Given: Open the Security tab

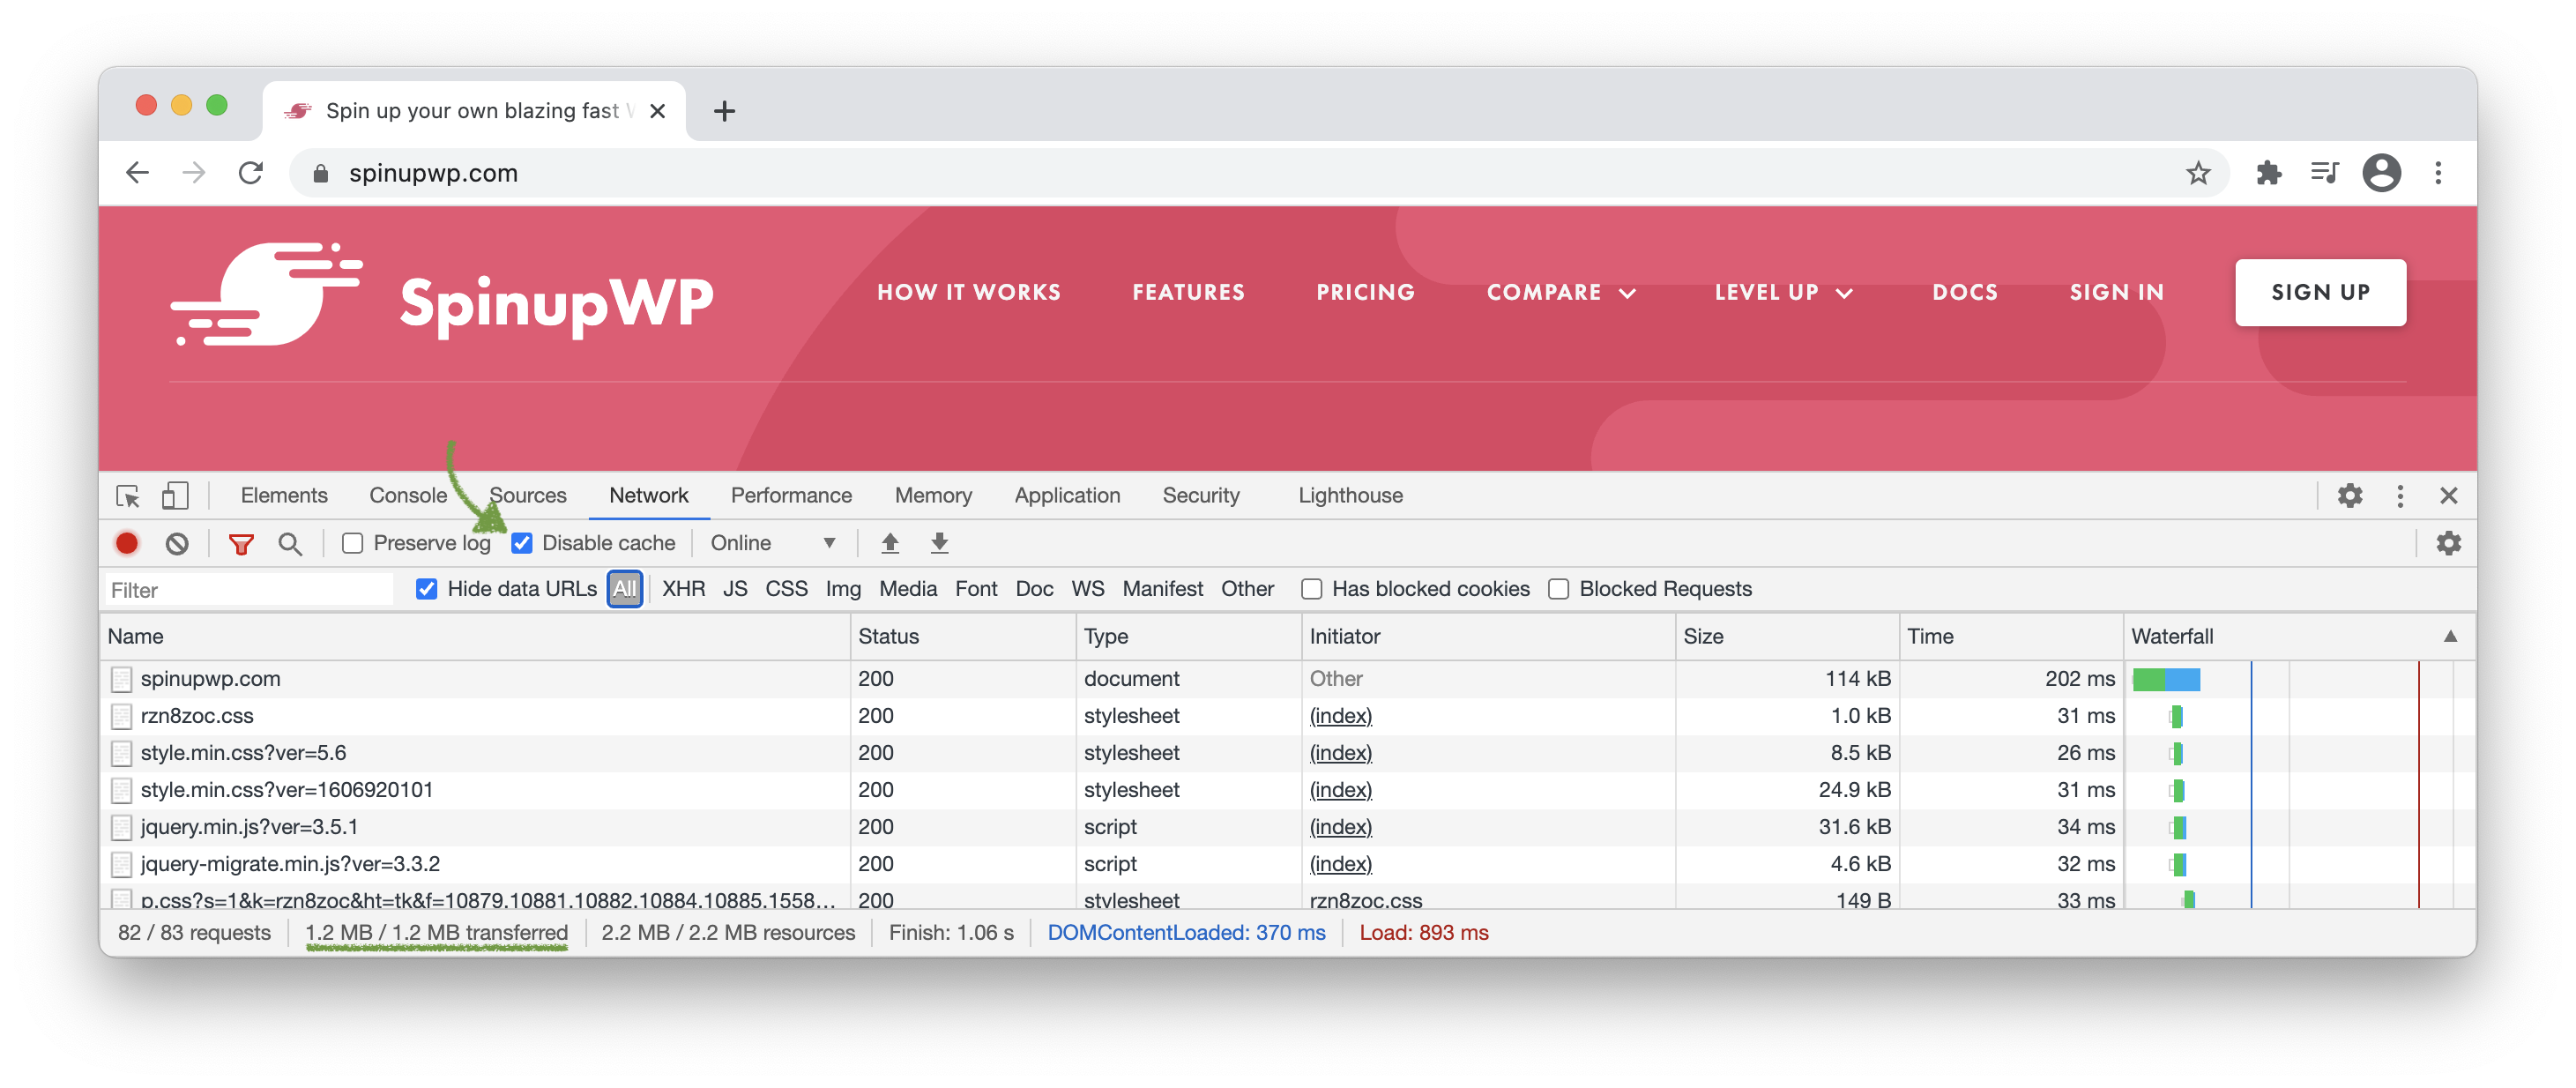Looking at the screenshot, I should 1200,496.
